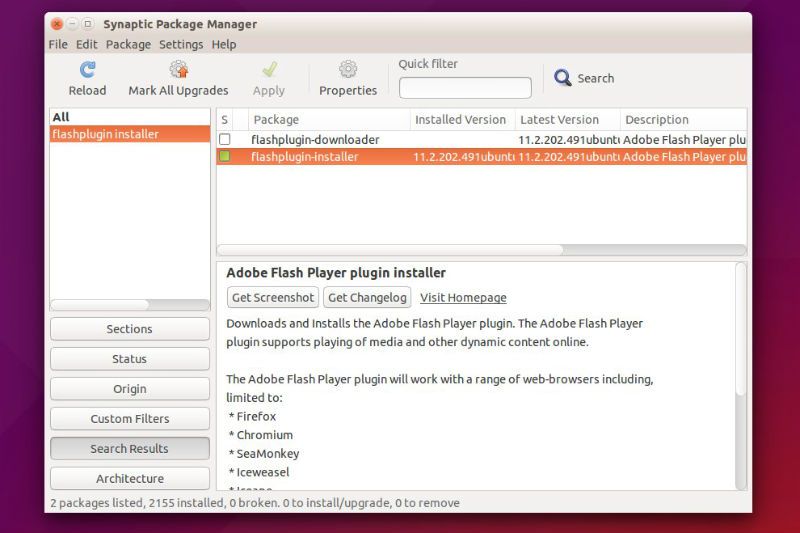This screenshot has width=800, height=533.
Task: Close the Synaptic Package Manager window
Action: pyautogui.click(x=57, y=23)
